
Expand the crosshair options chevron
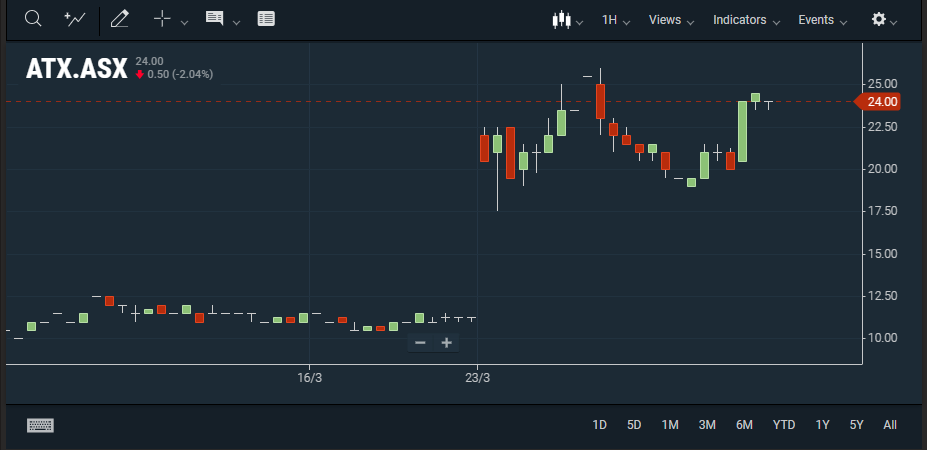point(184,22)
